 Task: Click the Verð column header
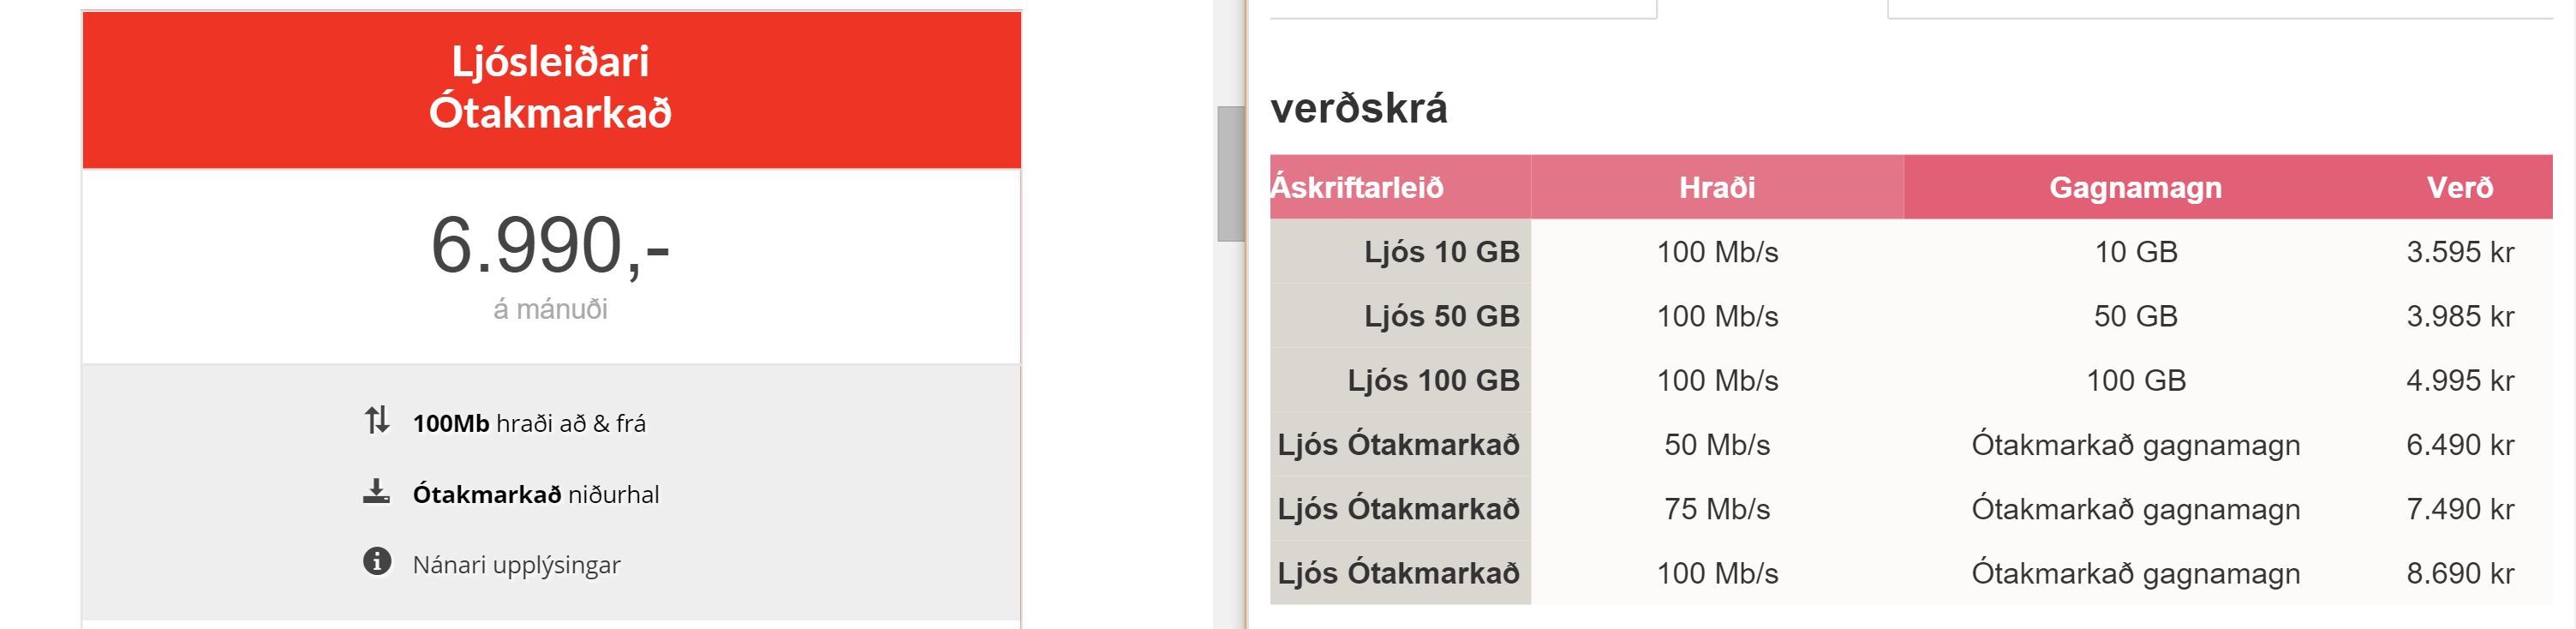point(2459,187)
